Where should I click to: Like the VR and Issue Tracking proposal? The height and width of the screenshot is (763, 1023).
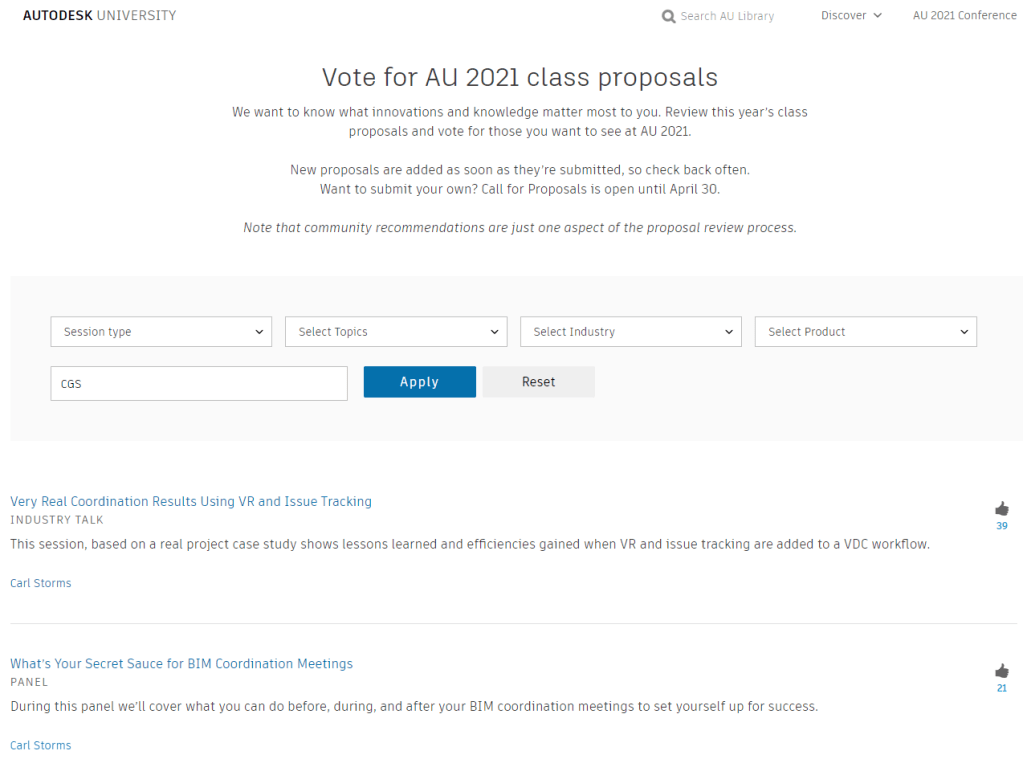pos(1002,508)
